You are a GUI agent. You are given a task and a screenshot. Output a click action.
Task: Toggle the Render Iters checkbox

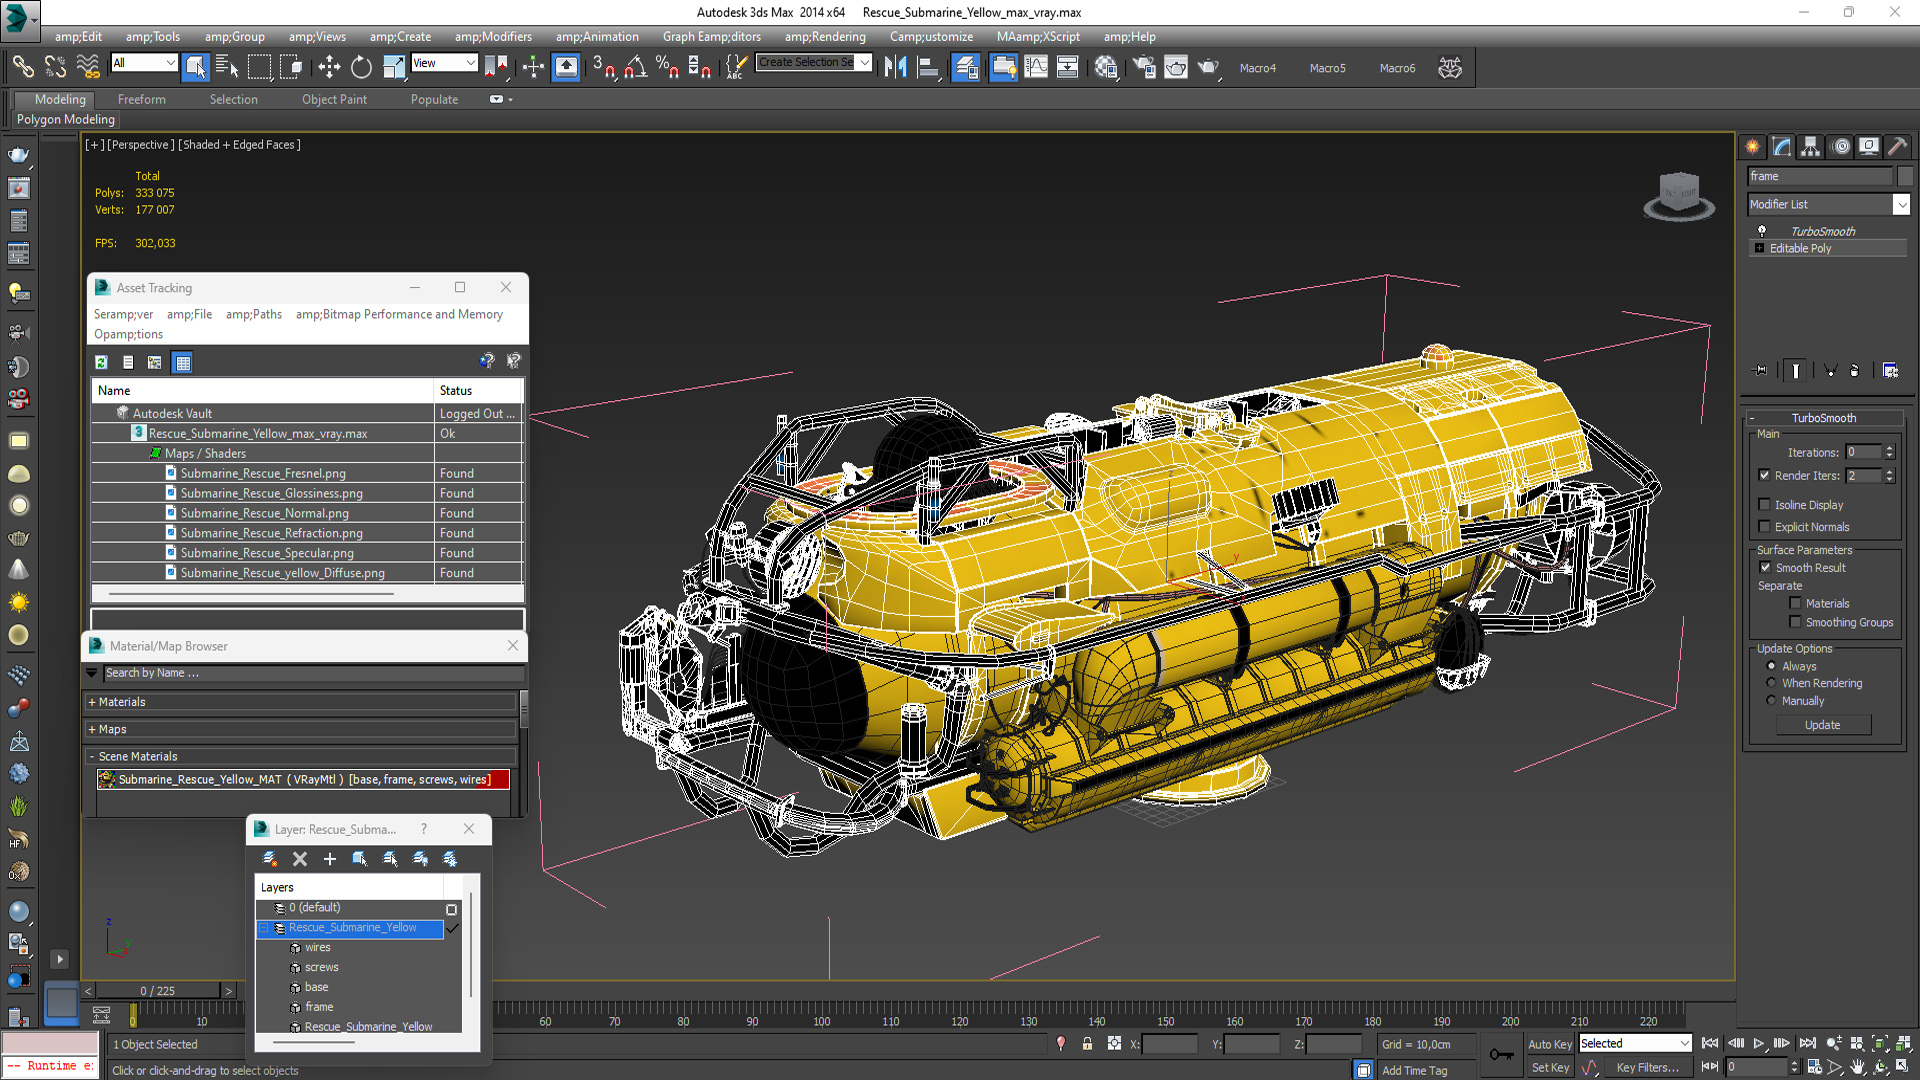1764,475
